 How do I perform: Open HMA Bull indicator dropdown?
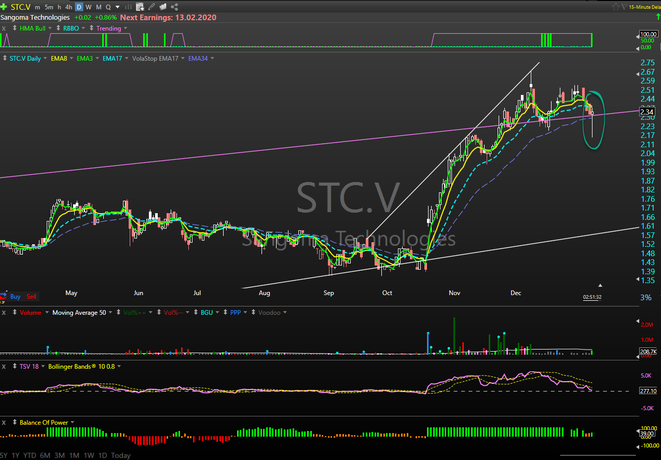50,28
